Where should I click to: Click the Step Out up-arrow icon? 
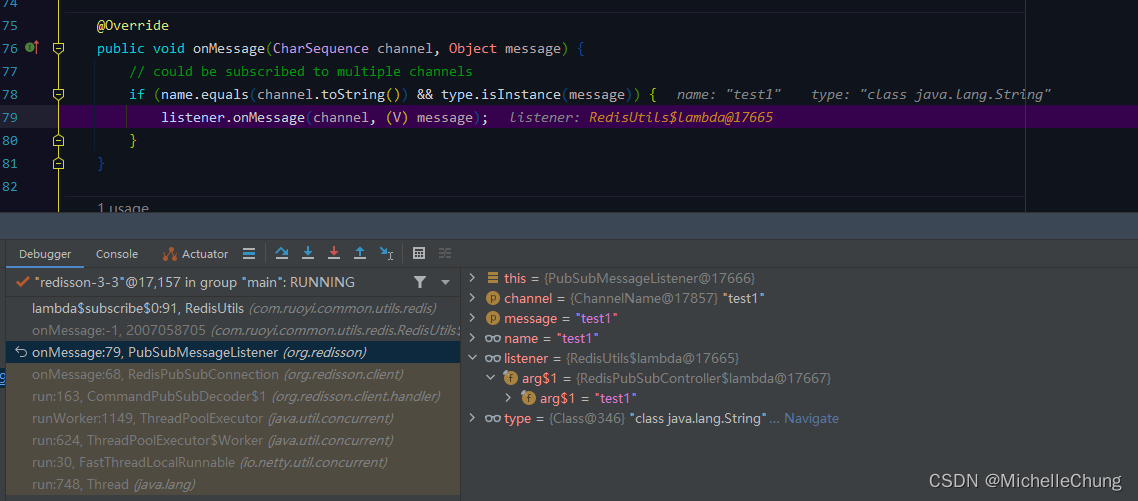(359, 253)
